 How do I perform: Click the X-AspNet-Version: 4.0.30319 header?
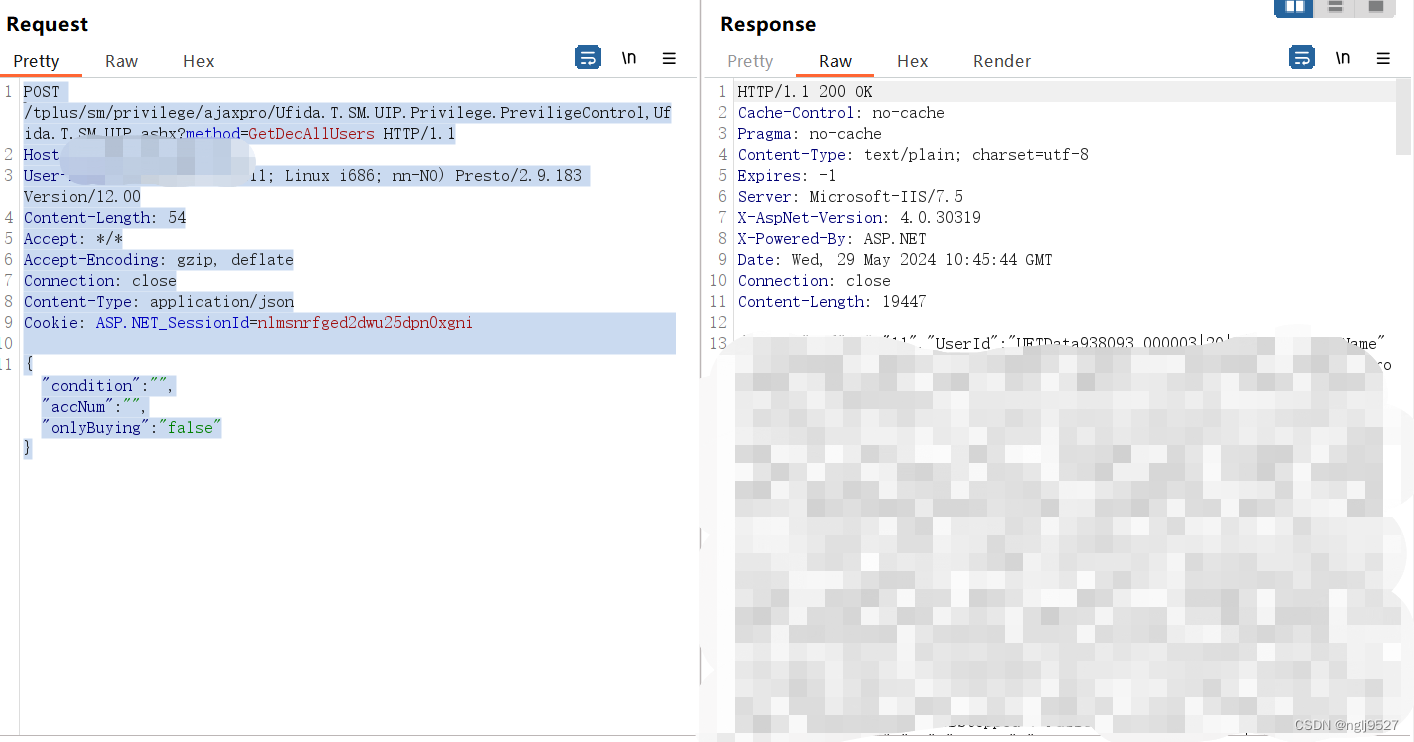859,218
